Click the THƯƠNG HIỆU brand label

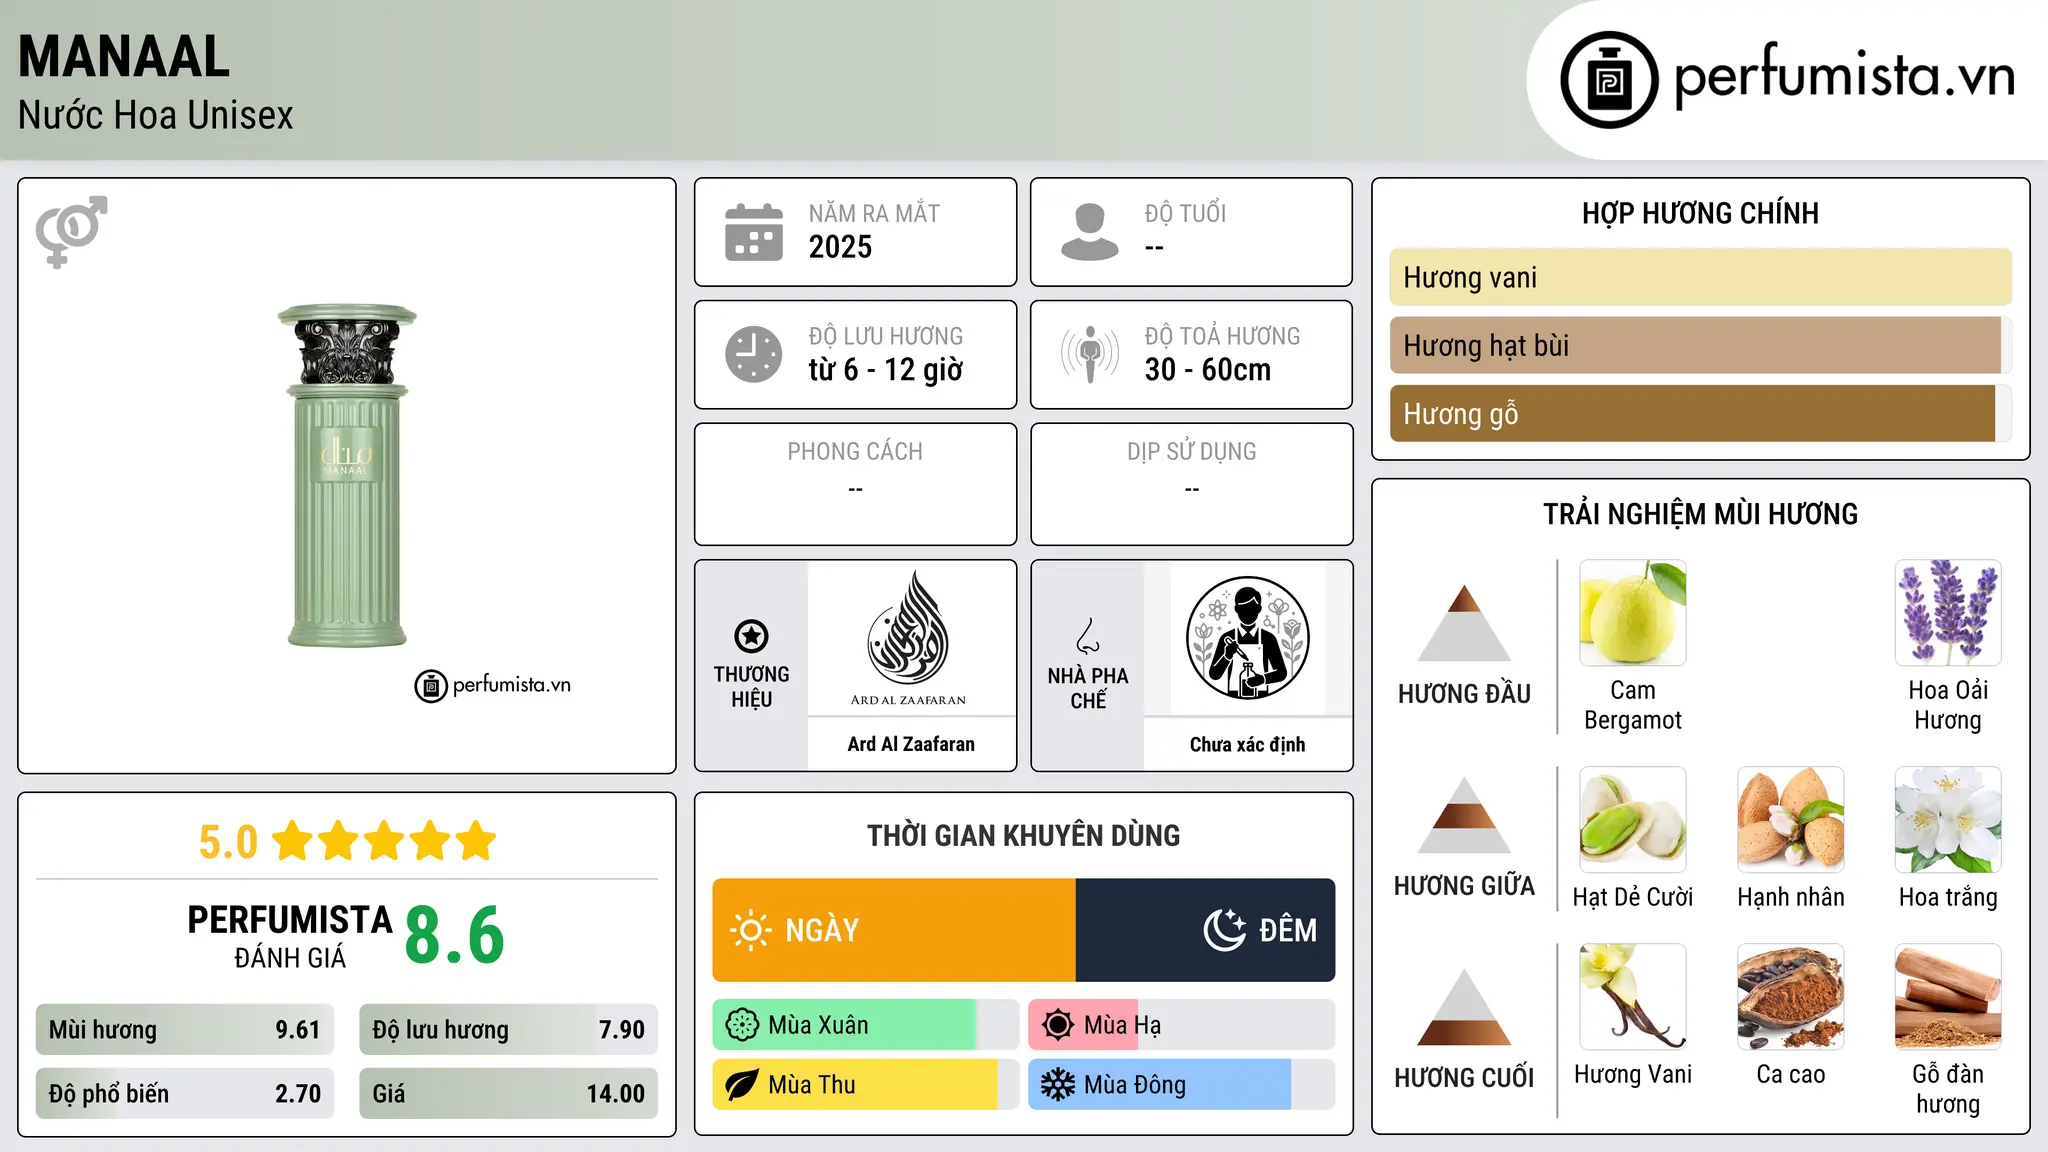pyautogui.click(x=751, y=686)
